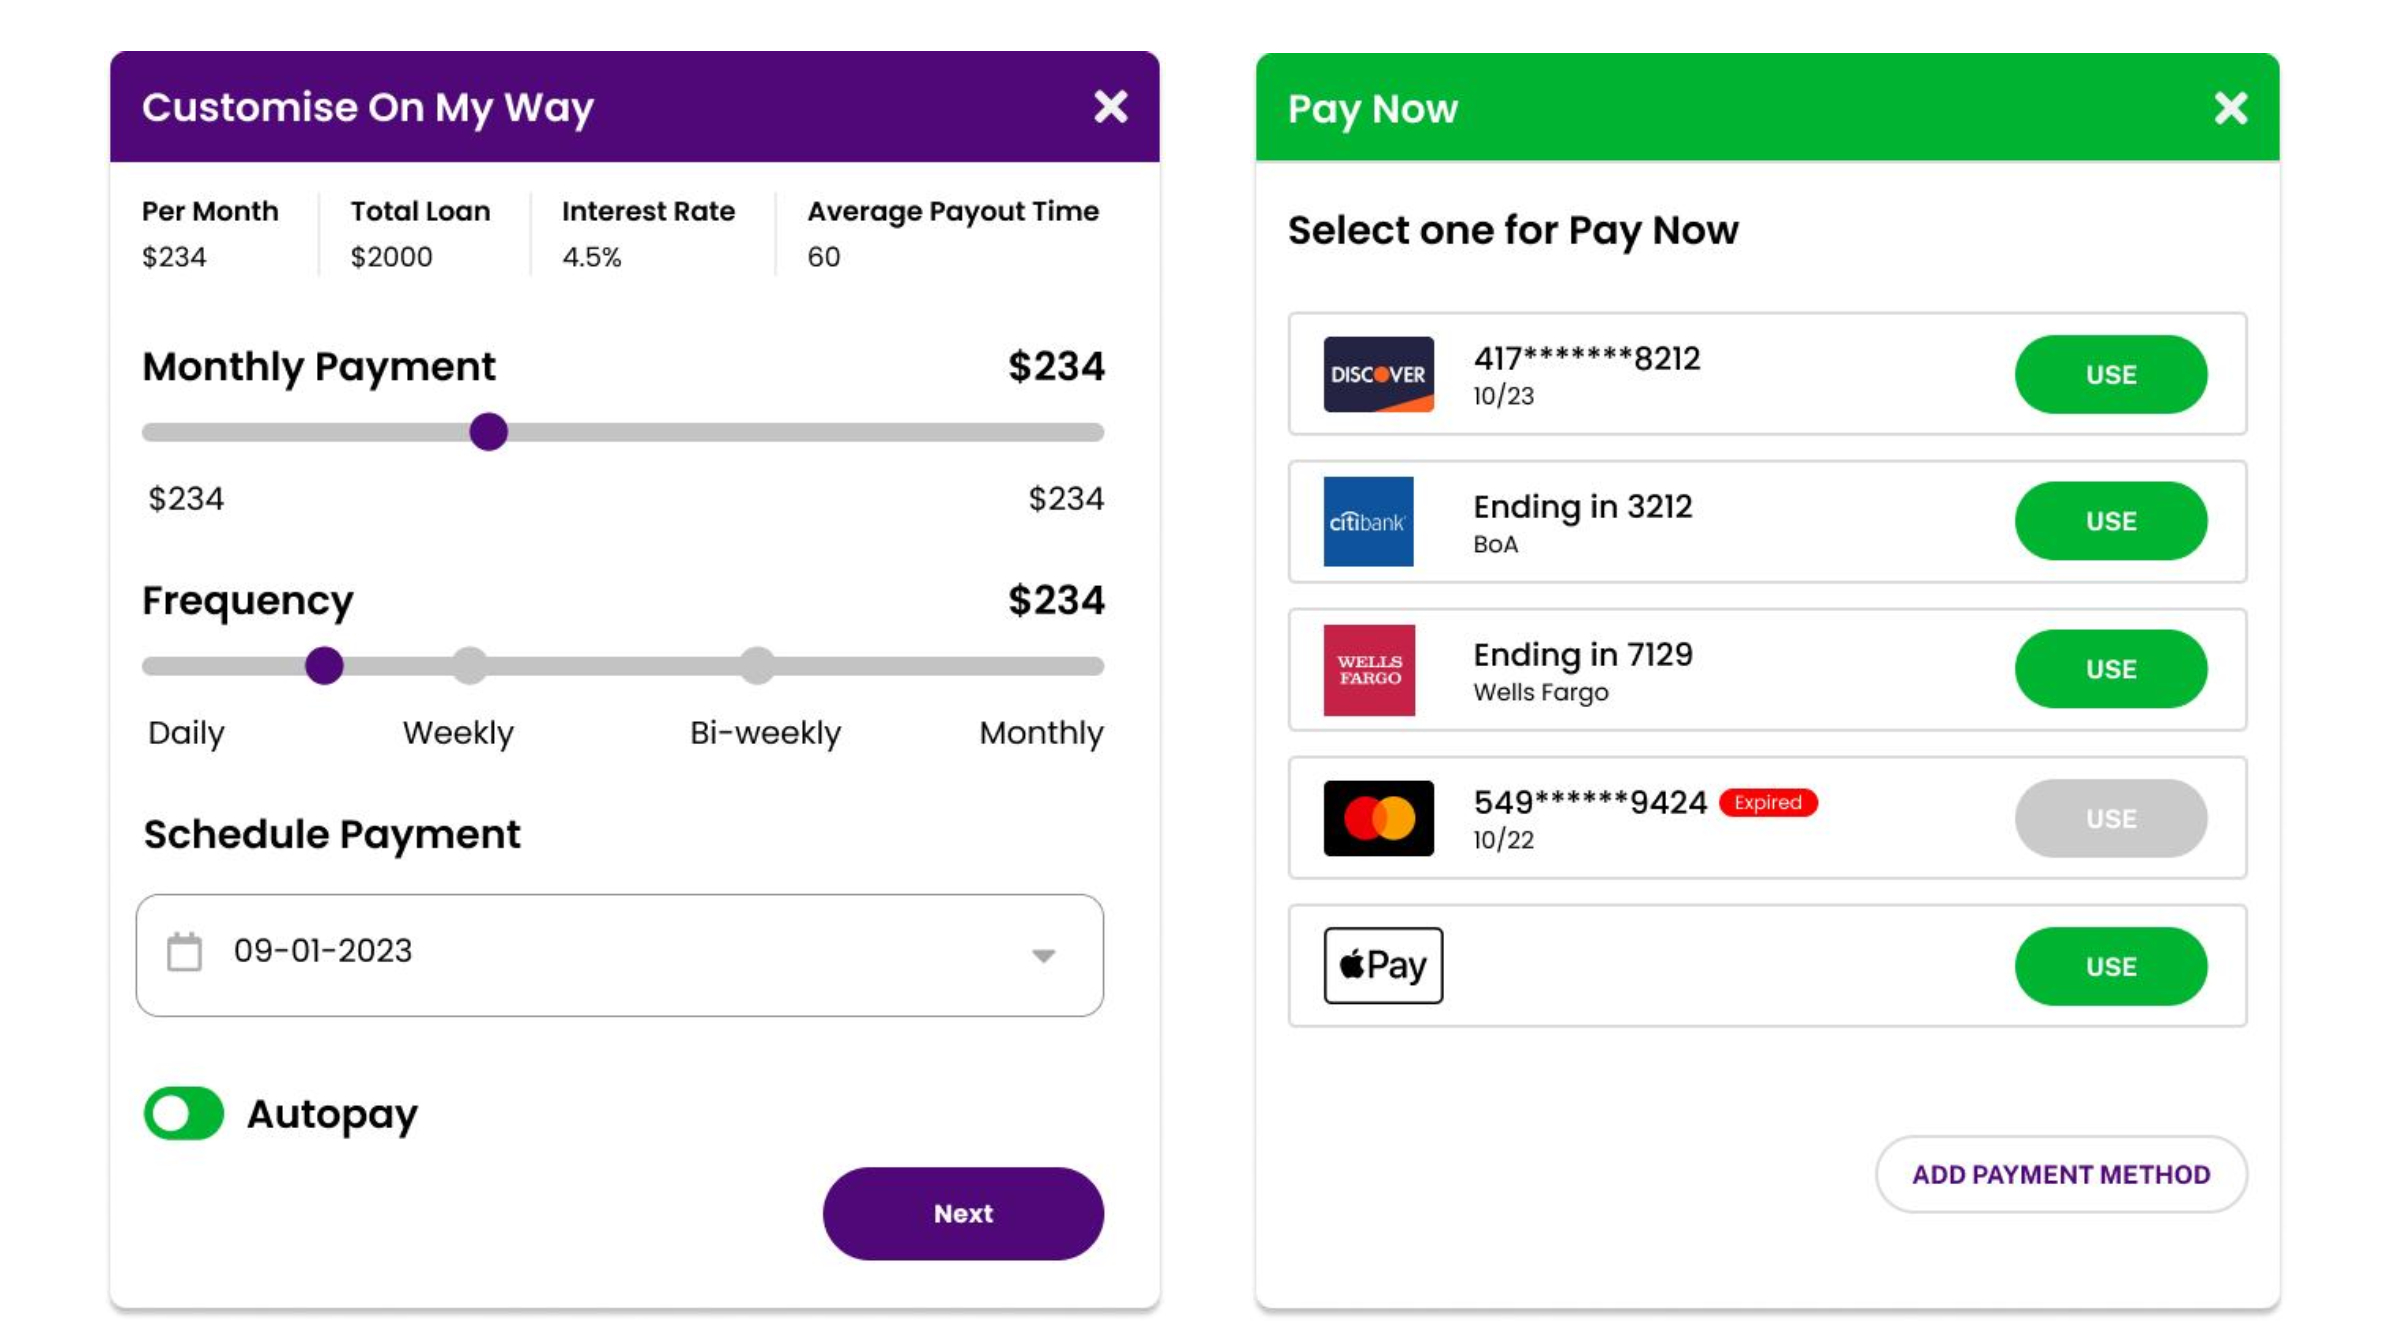Click the Mastercard logo icon

coord(1378,818)
